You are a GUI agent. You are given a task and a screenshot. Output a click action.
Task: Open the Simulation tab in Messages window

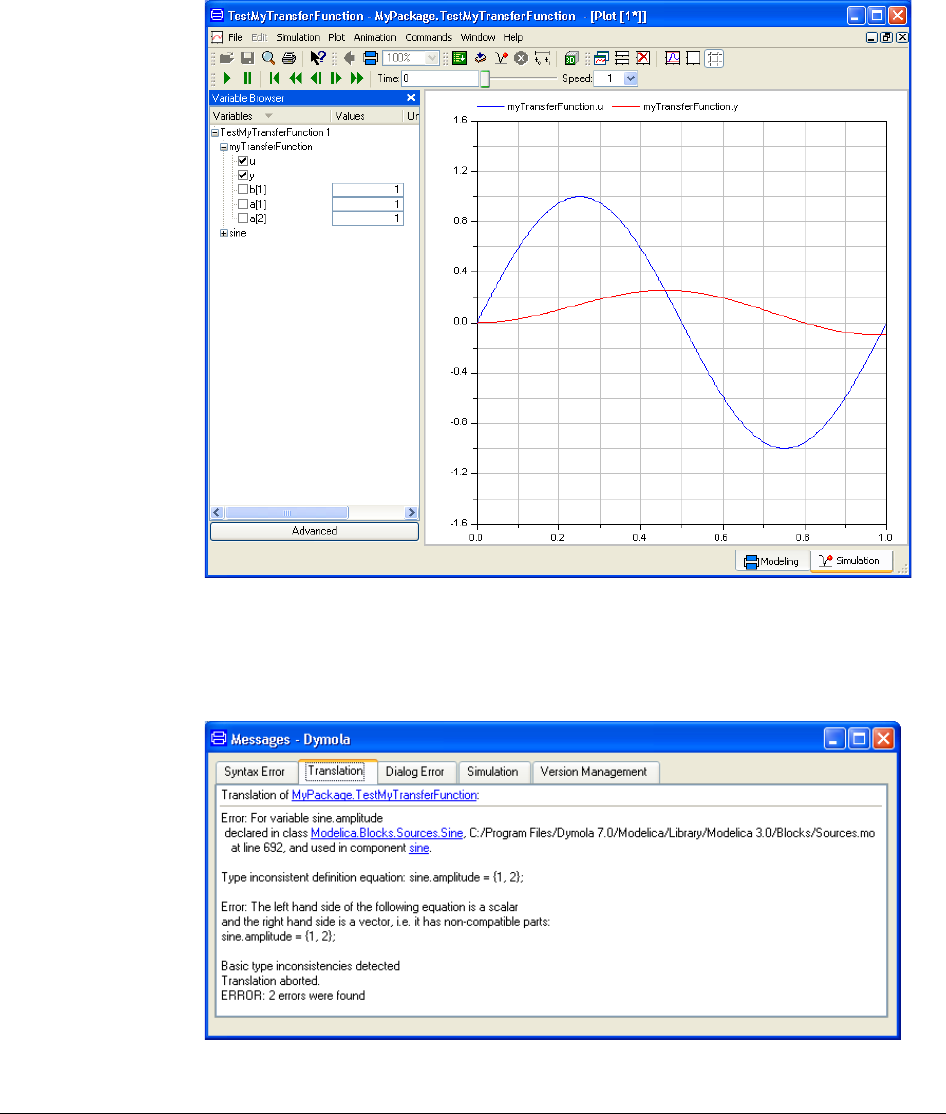pos(492,772)
